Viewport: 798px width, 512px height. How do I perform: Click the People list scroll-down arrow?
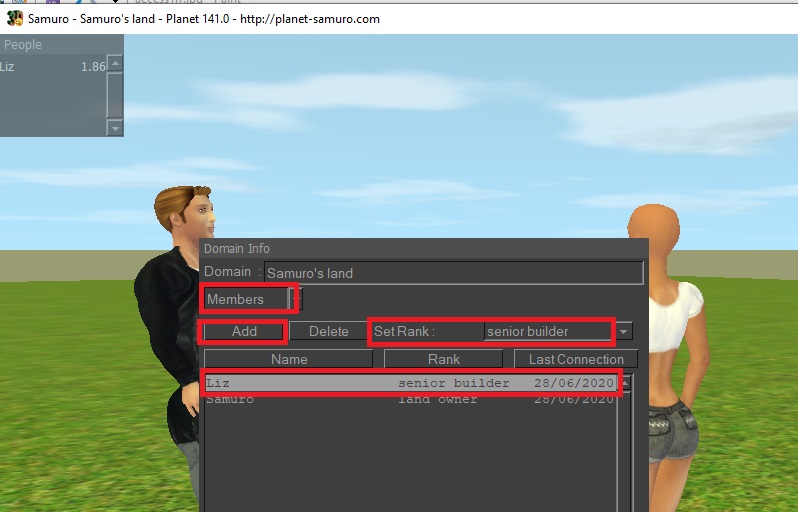point(115,128)
